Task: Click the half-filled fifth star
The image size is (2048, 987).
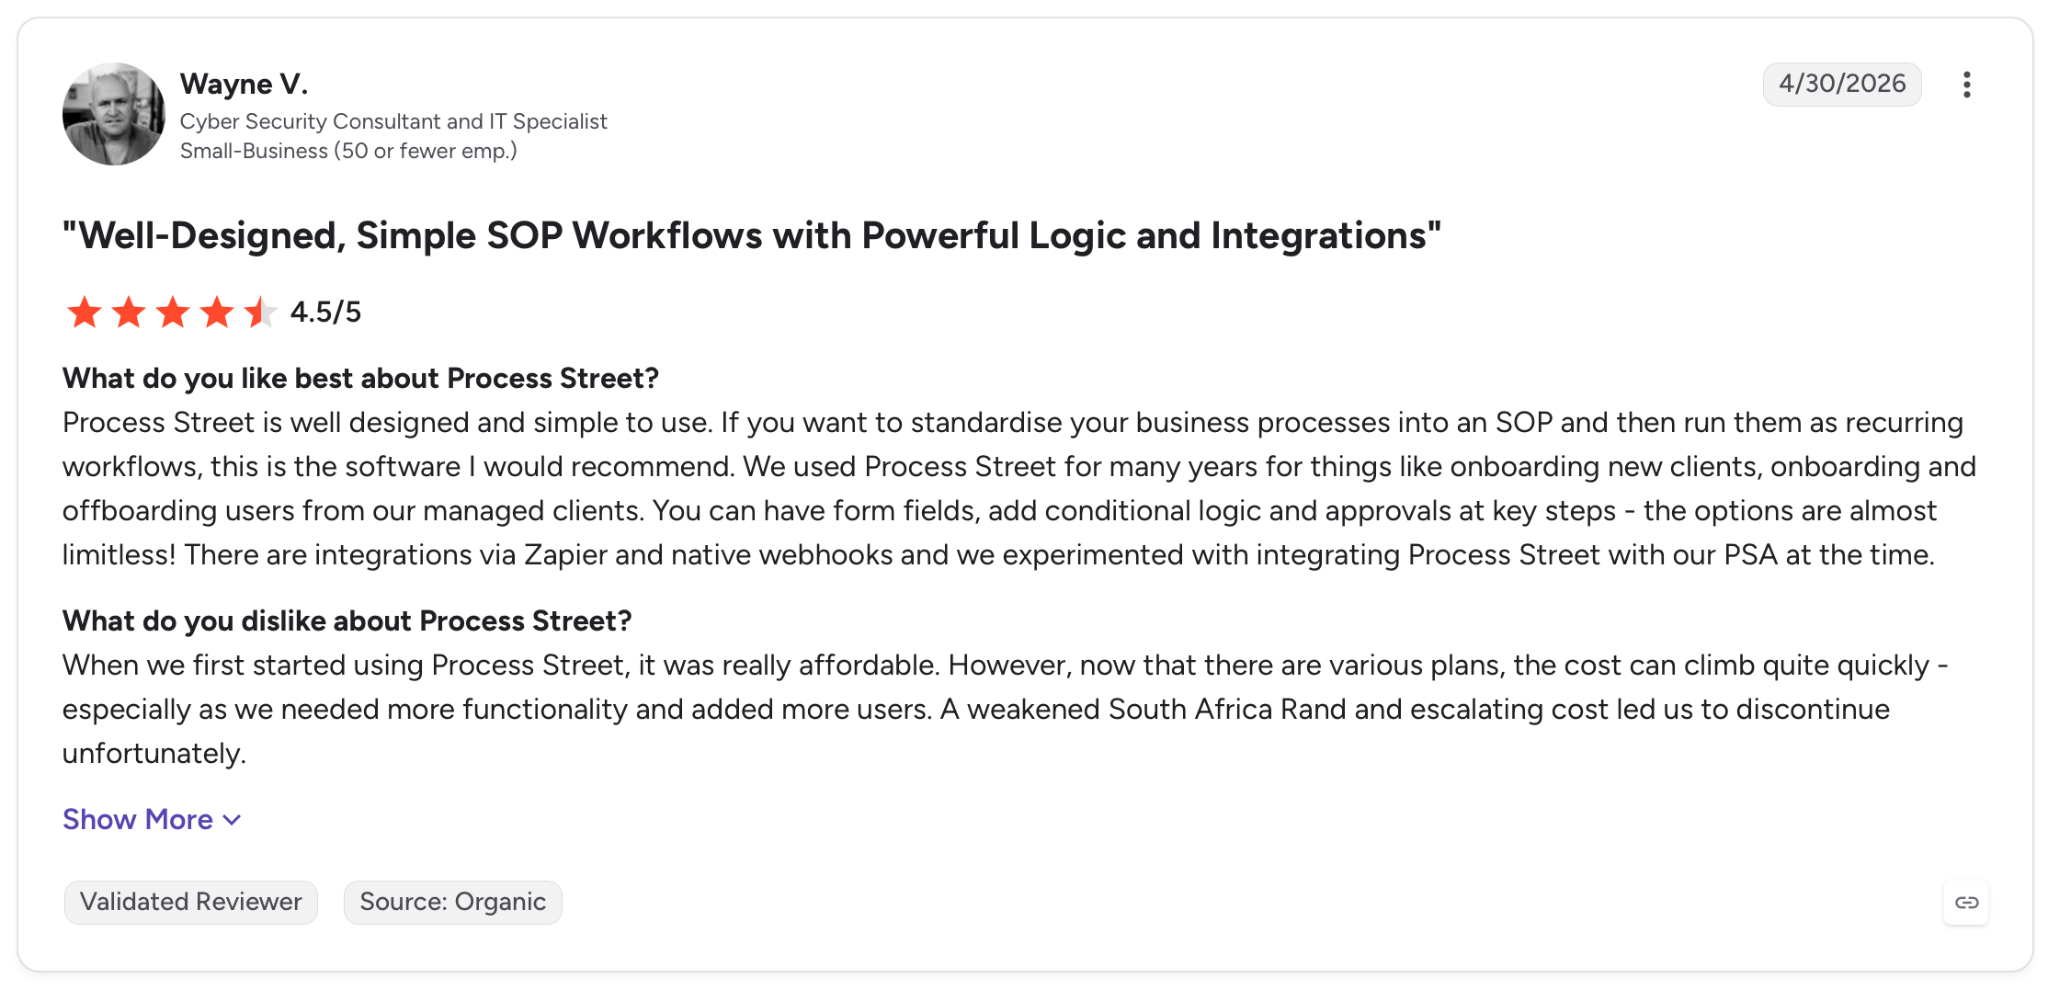Action: coord(260,312)
